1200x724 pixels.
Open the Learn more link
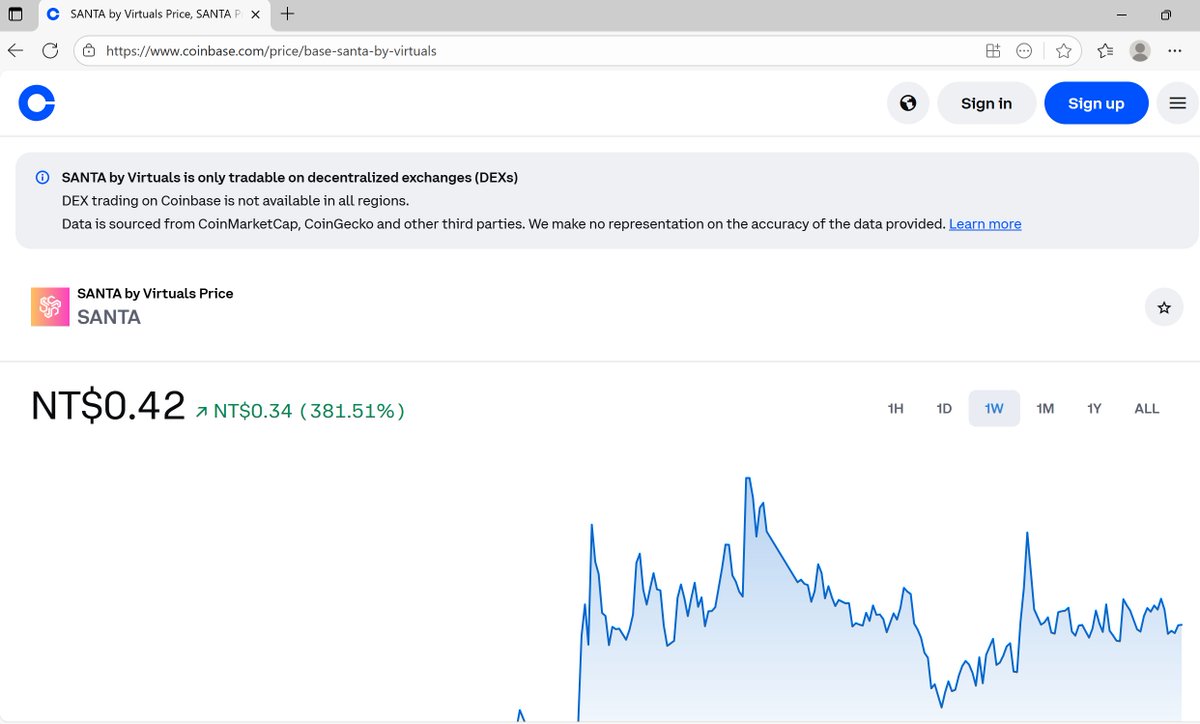pyautogui.click(x=985, y=224)
